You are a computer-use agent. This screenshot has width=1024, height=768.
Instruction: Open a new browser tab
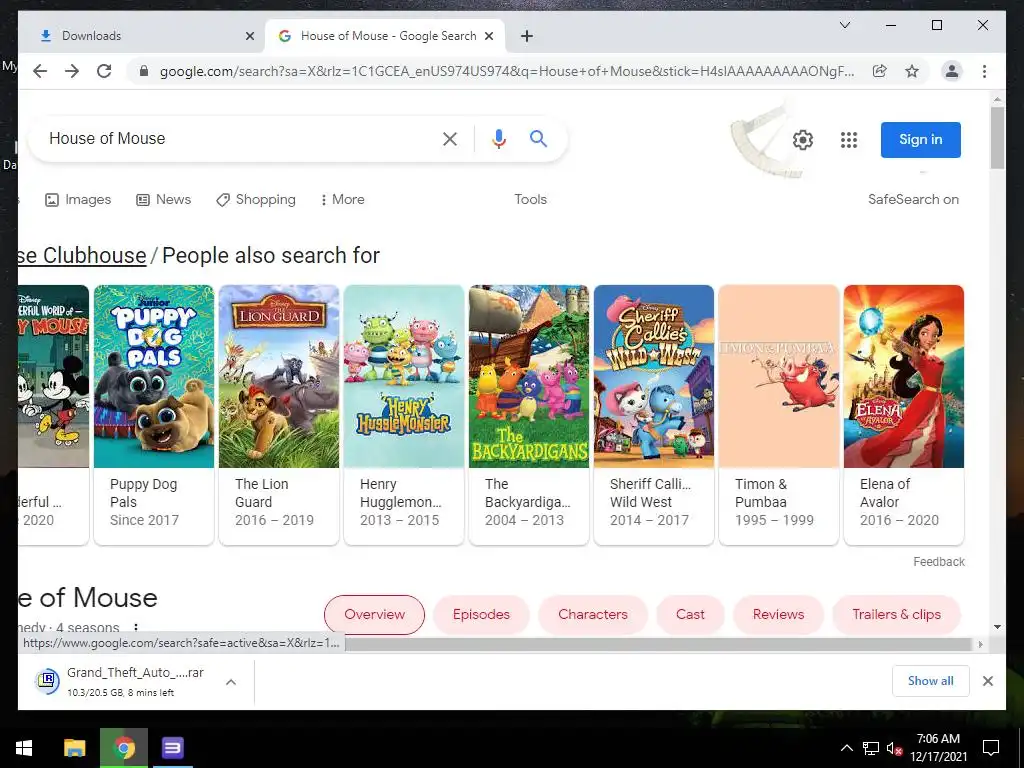[527, 36]
